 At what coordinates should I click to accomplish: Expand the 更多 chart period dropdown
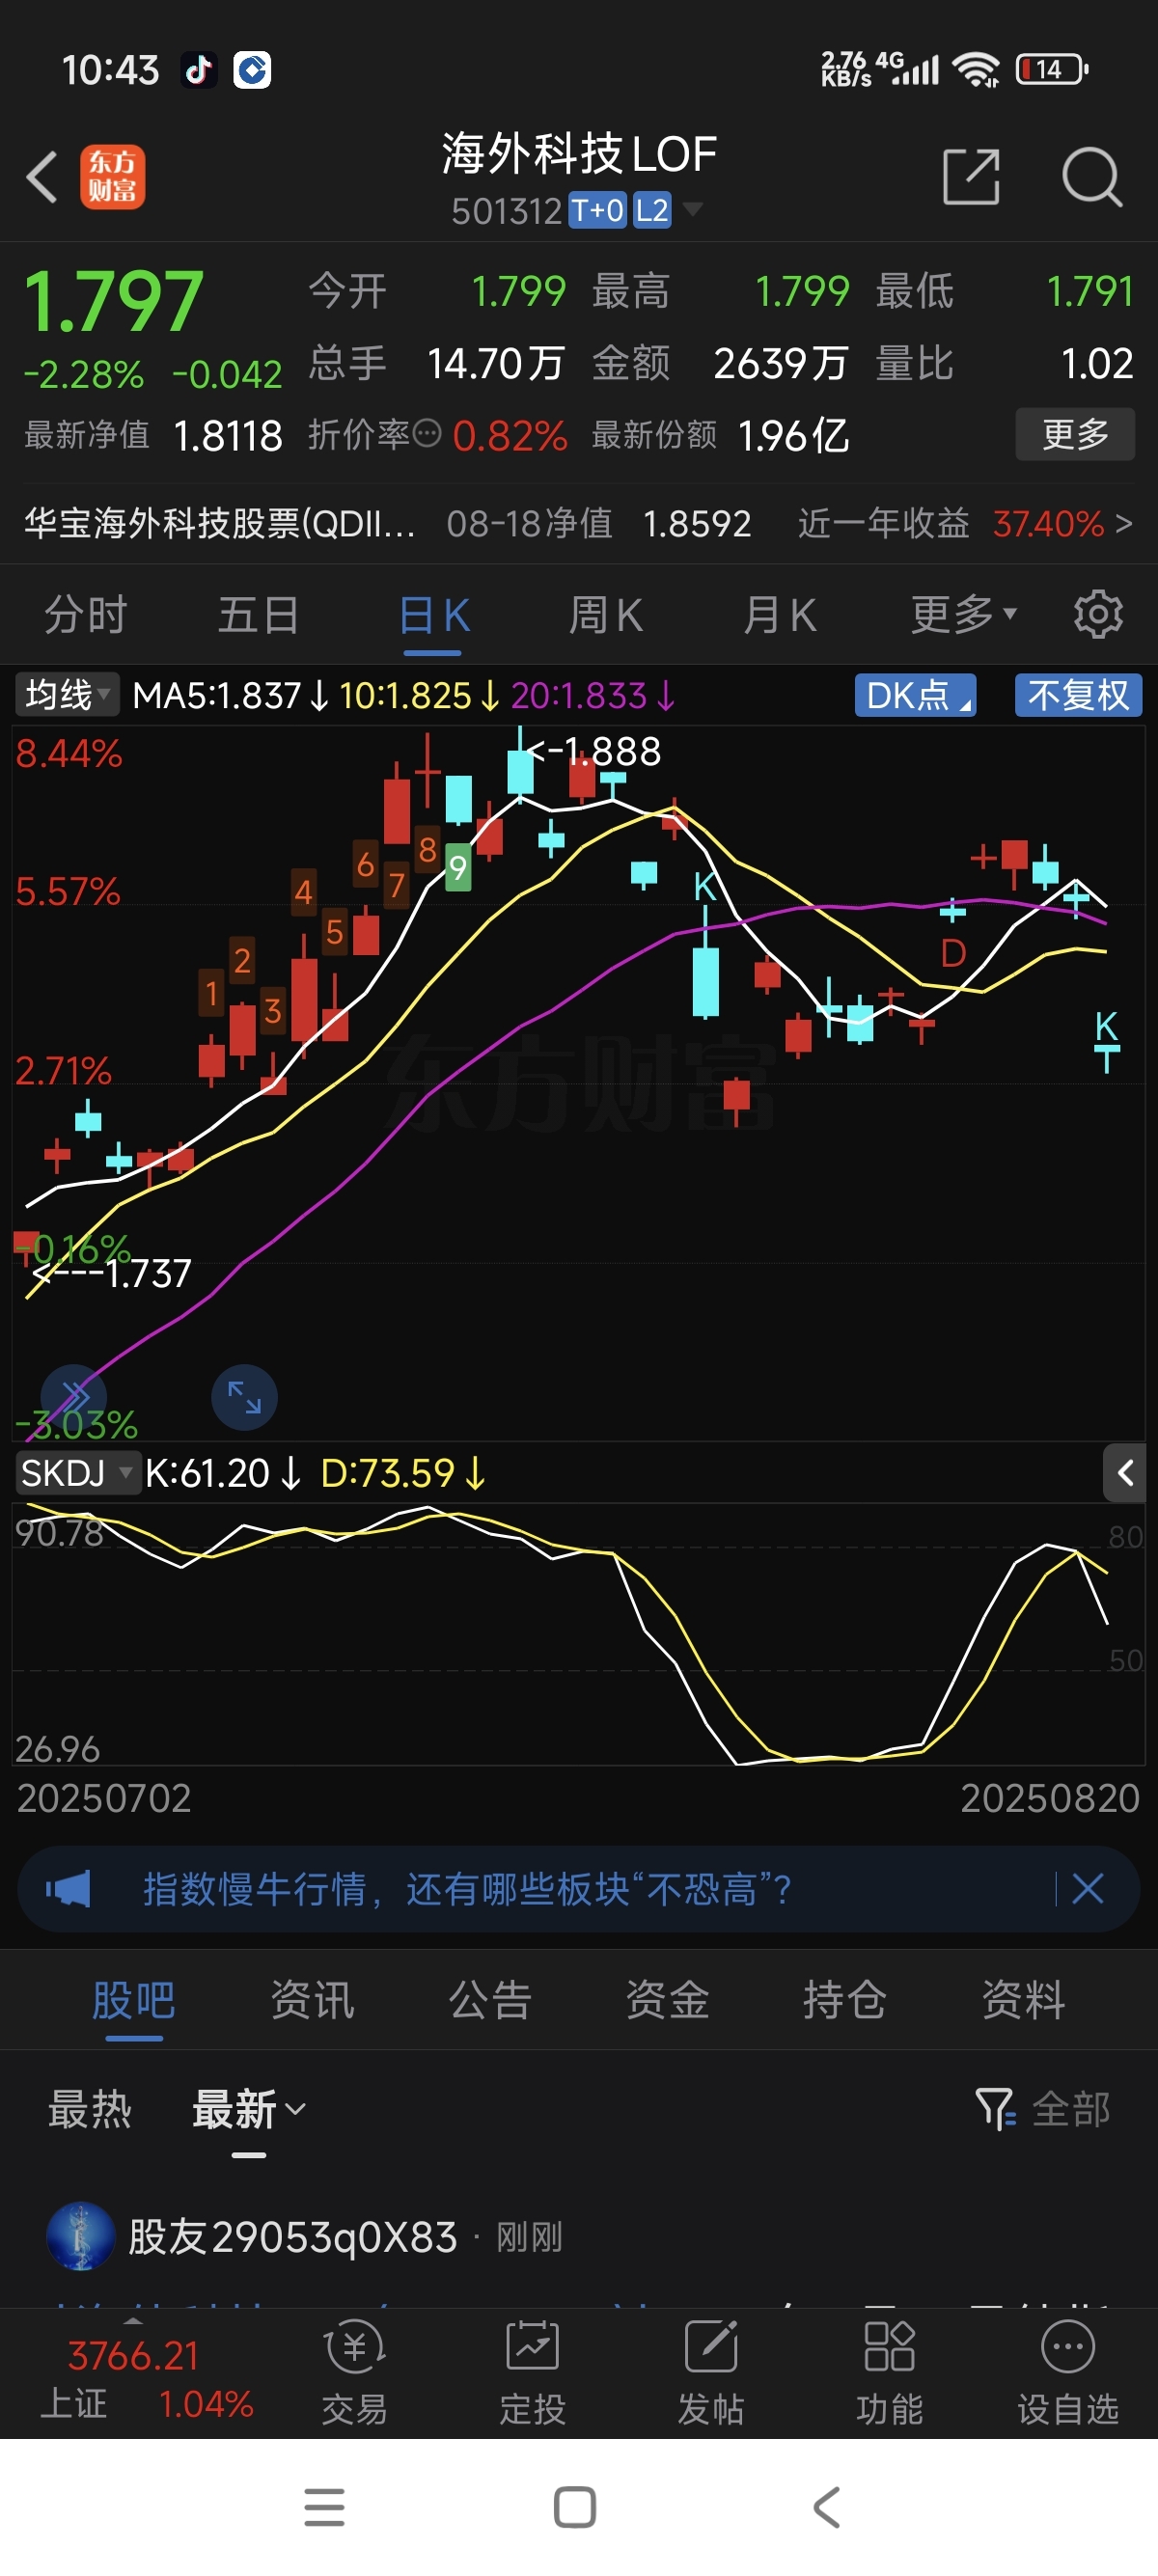[963, 614]
